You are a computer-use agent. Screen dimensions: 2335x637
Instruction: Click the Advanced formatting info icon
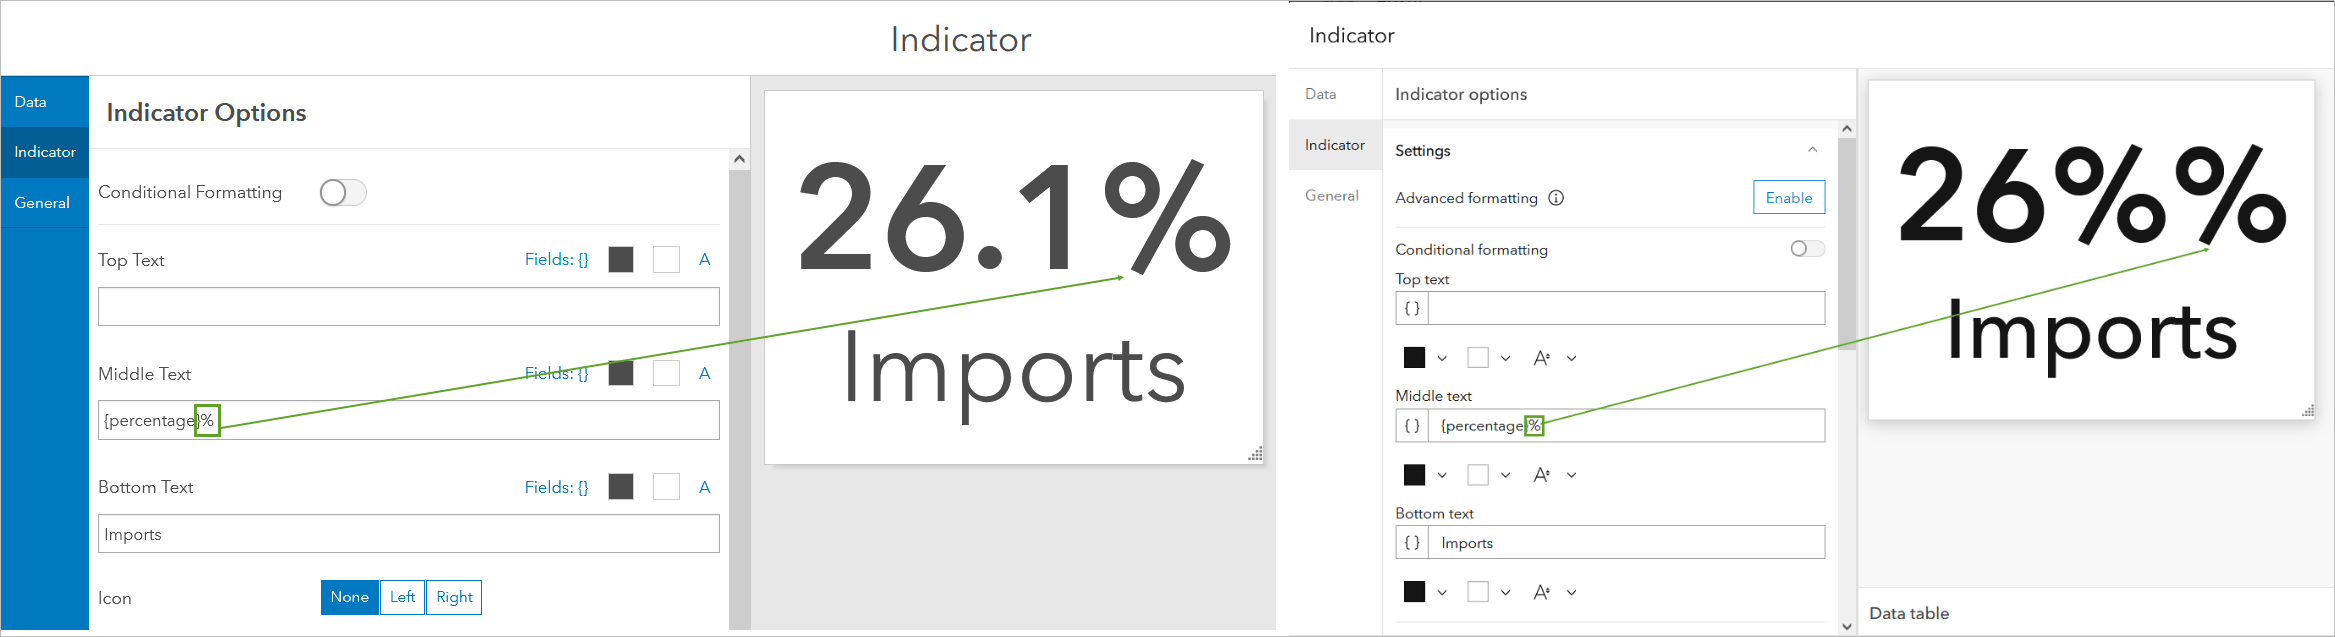click(x=1556, y=197)
